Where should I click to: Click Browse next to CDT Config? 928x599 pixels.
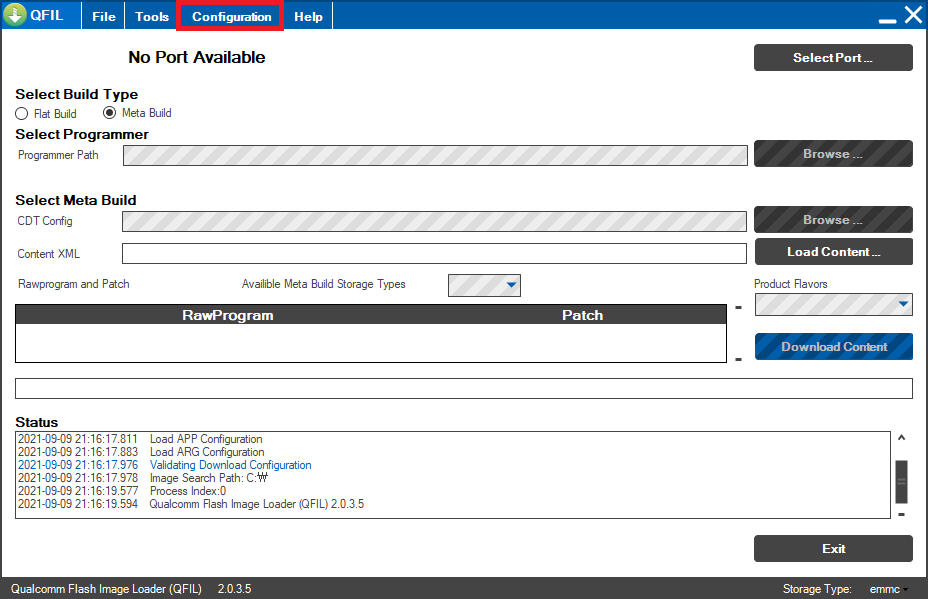point(833,220)
